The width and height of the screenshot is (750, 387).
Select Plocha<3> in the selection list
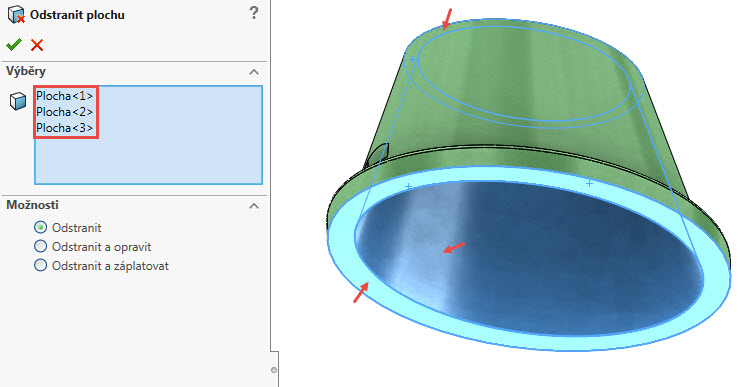[65, 128]
